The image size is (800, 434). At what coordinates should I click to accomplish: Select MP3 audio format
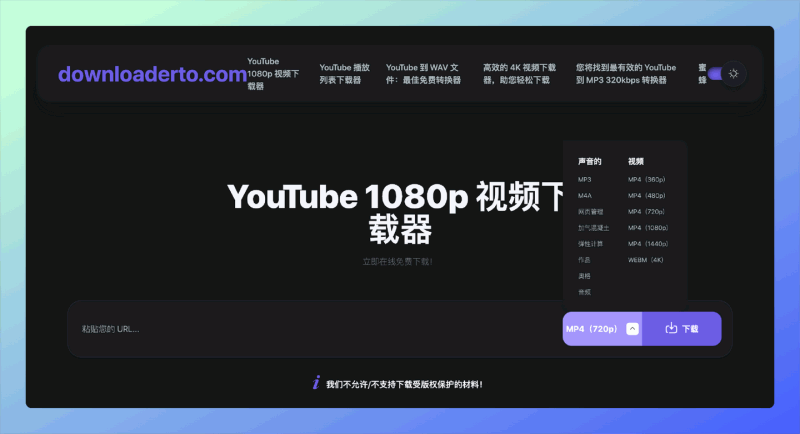pyautogui.click(x=585, y=180)
